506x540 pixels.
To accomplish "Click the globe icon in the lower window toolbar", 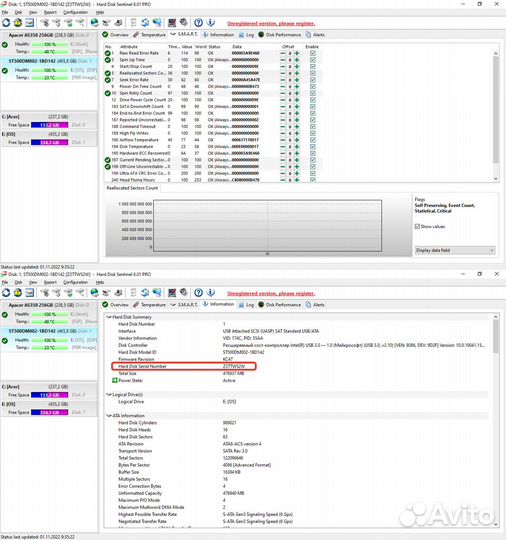I will click(x=94, y=293).
